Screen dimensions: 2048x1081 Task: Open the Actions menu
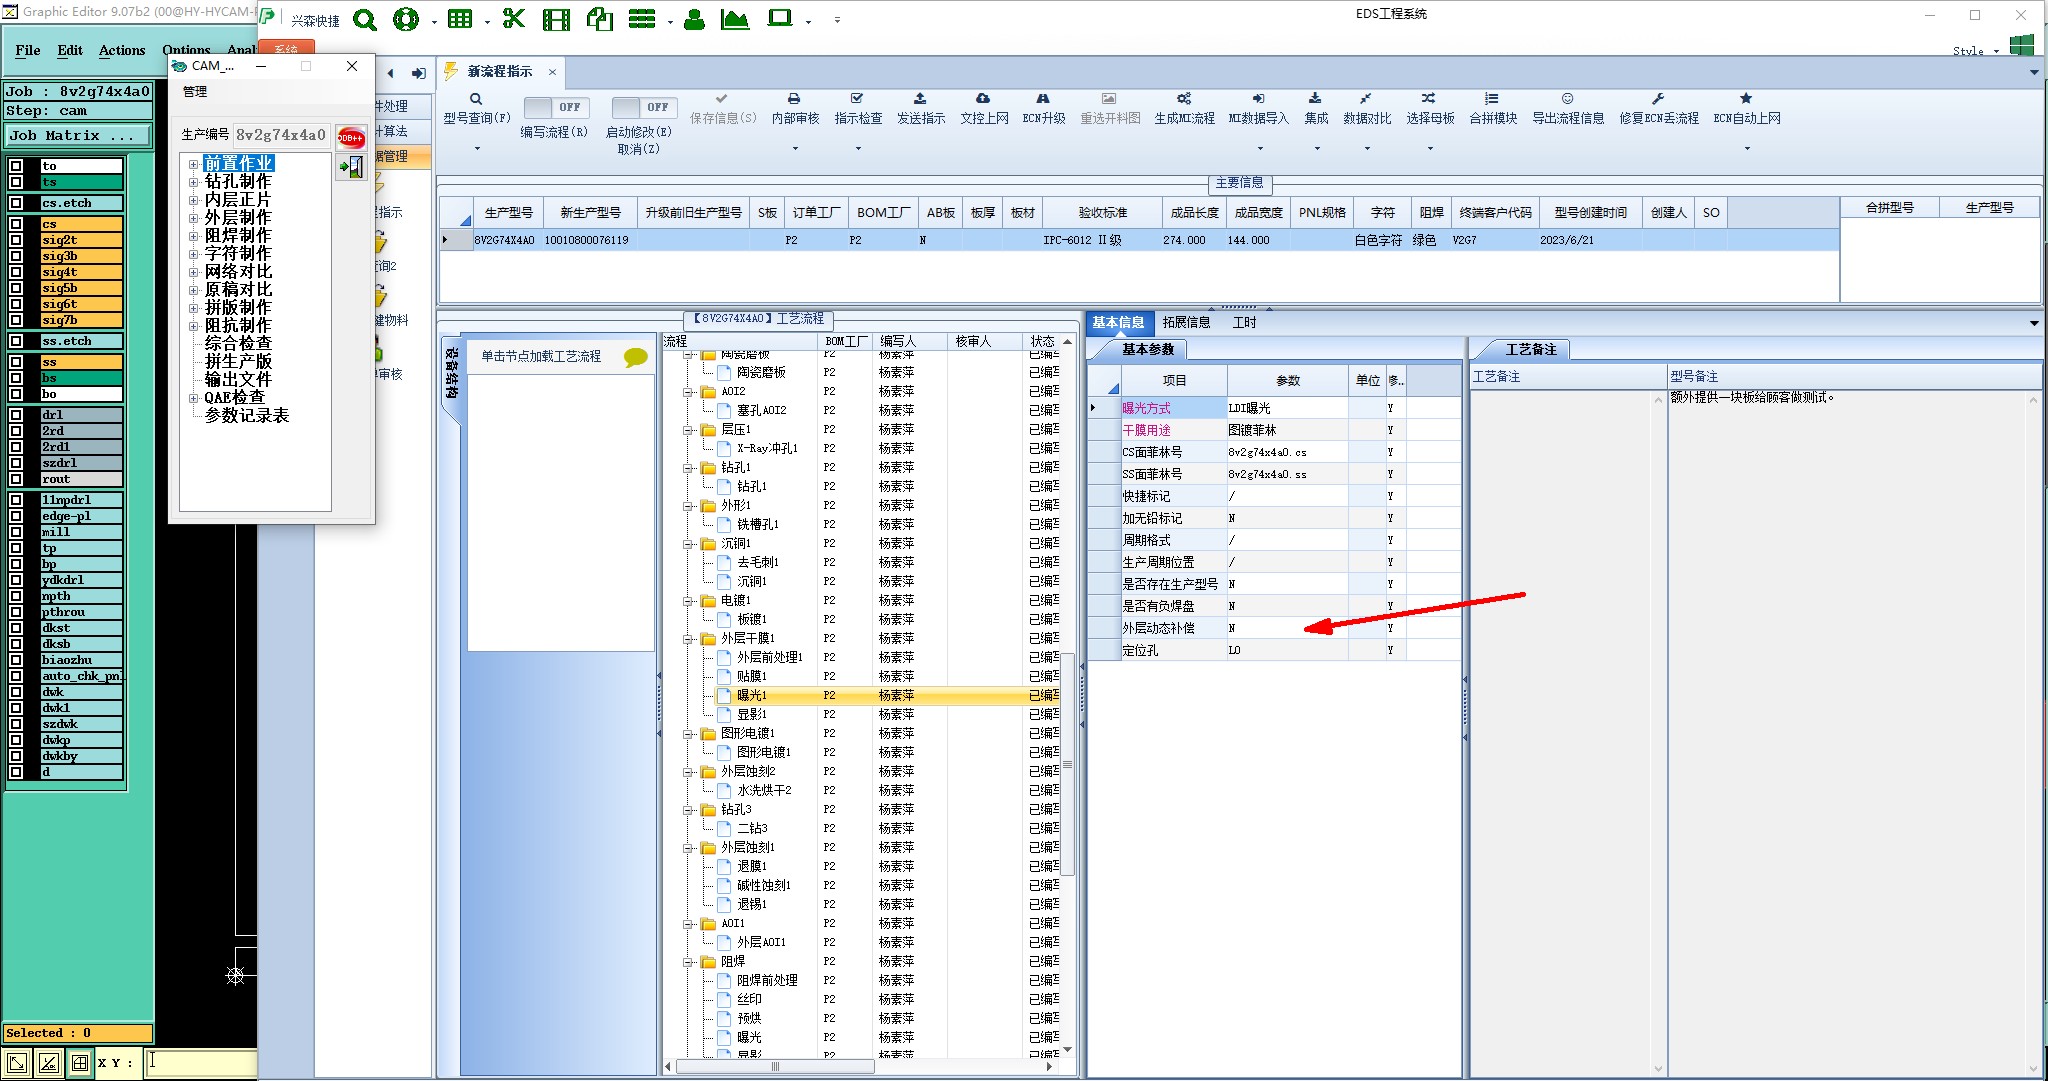121,50
